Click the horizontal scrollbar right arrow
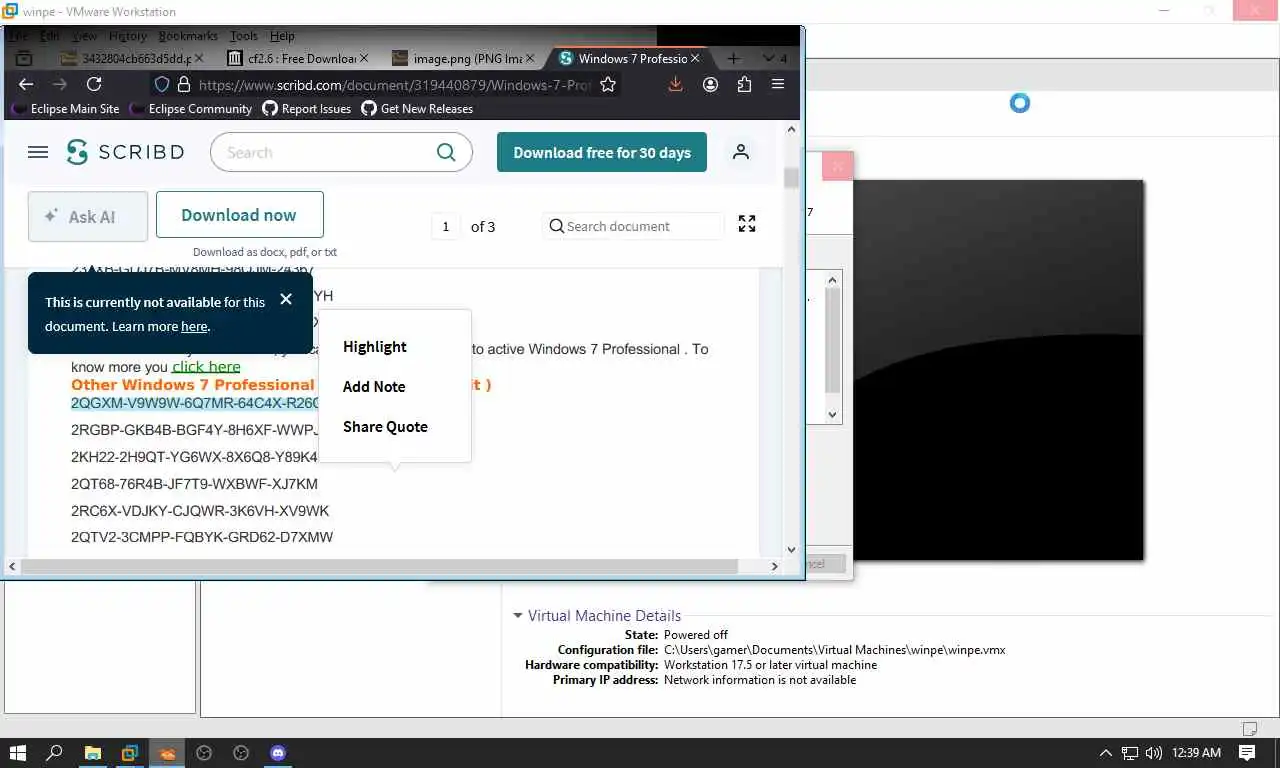 click(775, 566)
